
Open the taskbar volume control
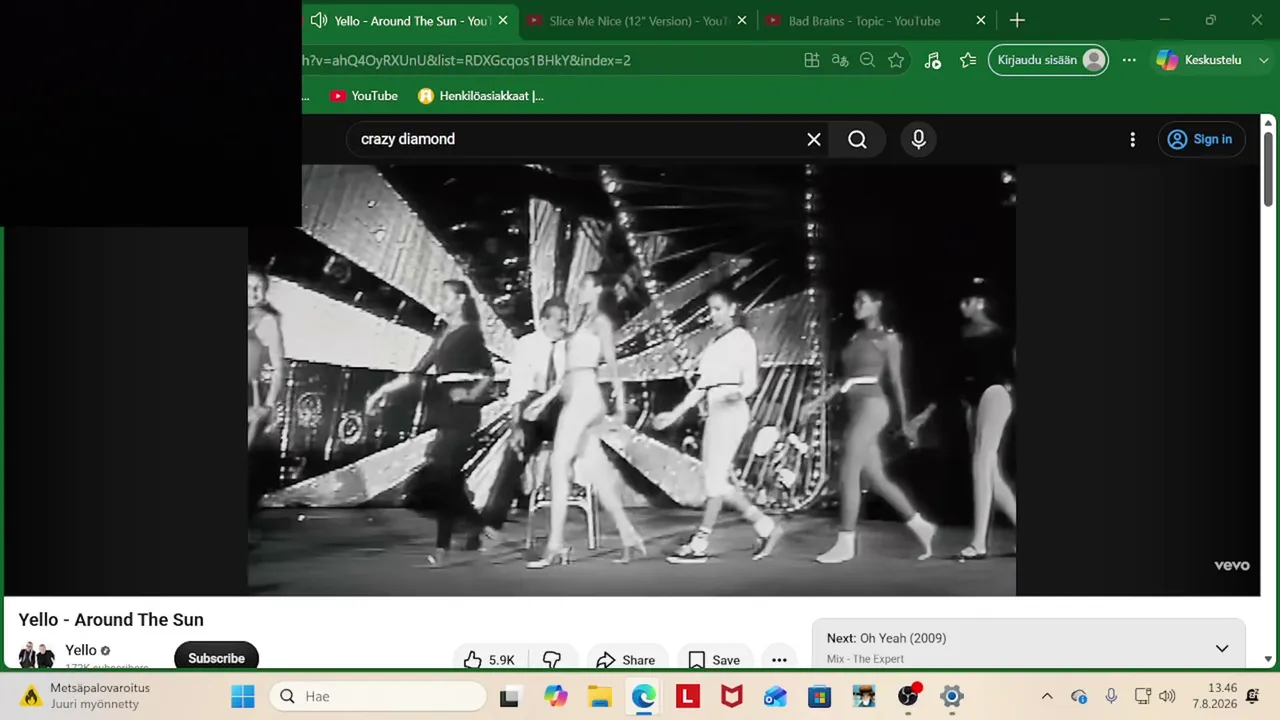(1167, 696)
